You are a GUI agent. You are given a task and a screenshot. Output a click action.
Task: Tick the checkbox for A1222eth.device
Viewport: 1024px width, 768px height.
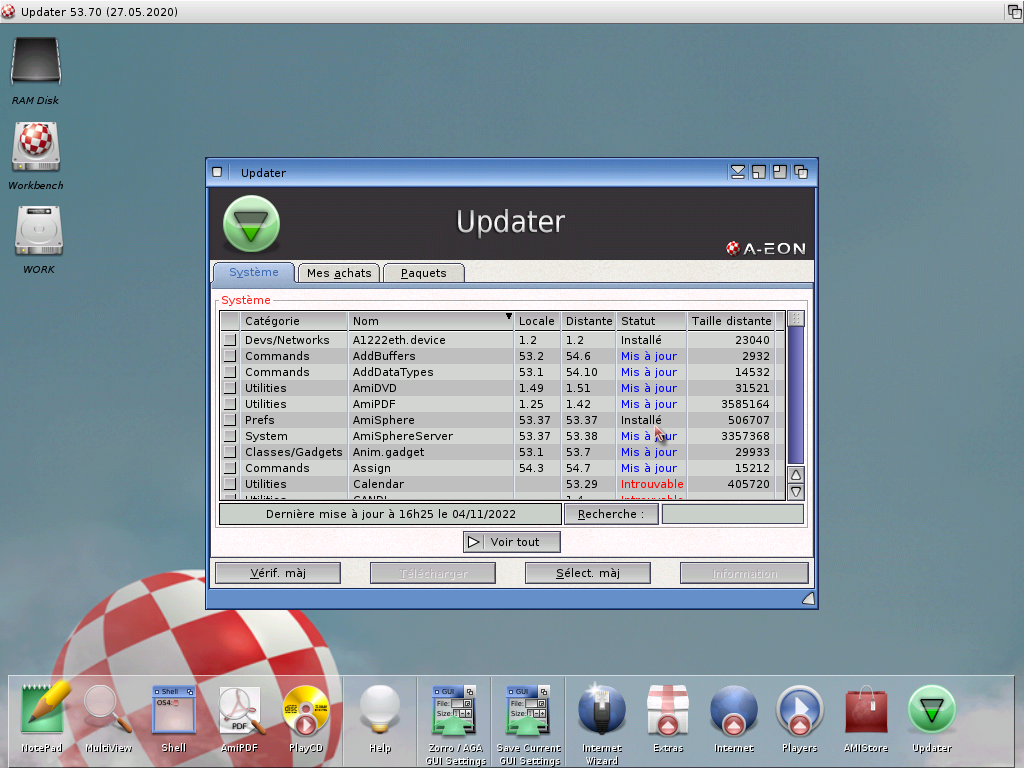(230, 340)
